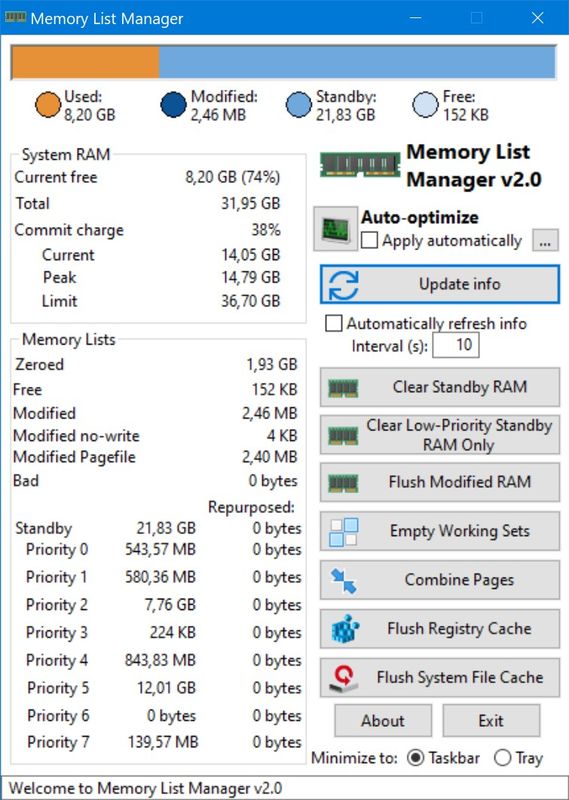The image size is (569, 800).
Task: Click the Limit value 36,70 GB
Action: [x=251, y=301]
